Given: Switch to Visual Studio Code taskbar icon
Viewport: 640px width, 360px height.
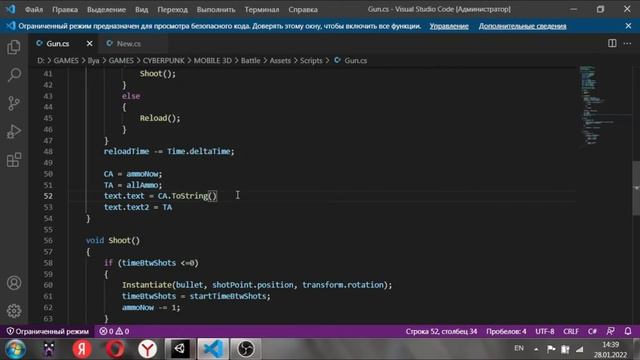Looking at the screenshot, I should [213, 349].
